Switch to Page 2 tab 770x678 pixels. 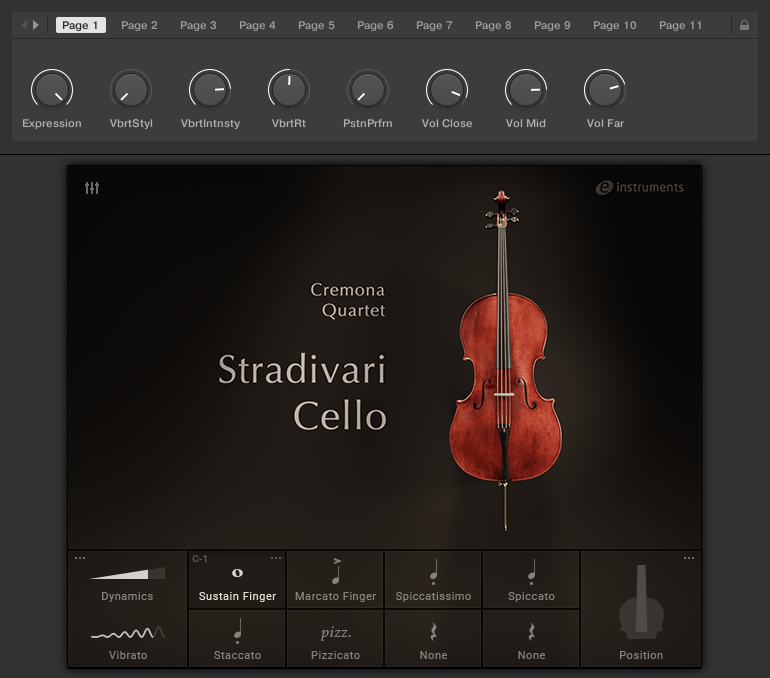coord(139,25)
